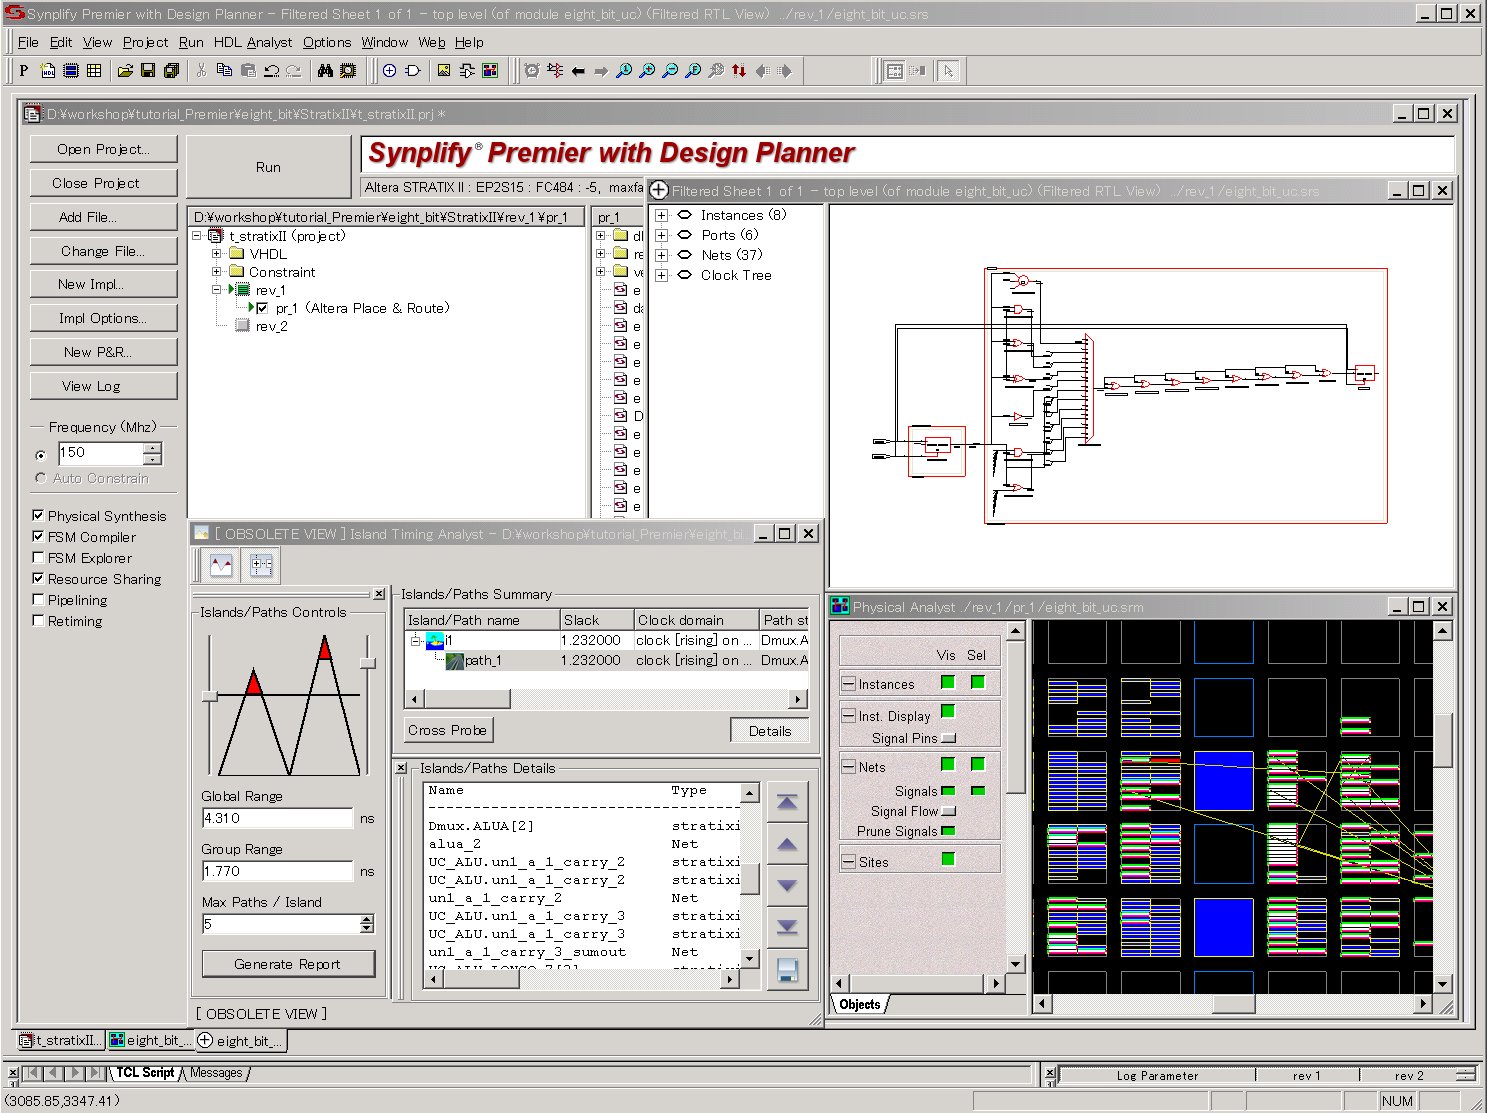Click the zoom in magnifier icon
Image resolution: width=1487 pixels, height=1113 pixels.
(x=647, y=71)
